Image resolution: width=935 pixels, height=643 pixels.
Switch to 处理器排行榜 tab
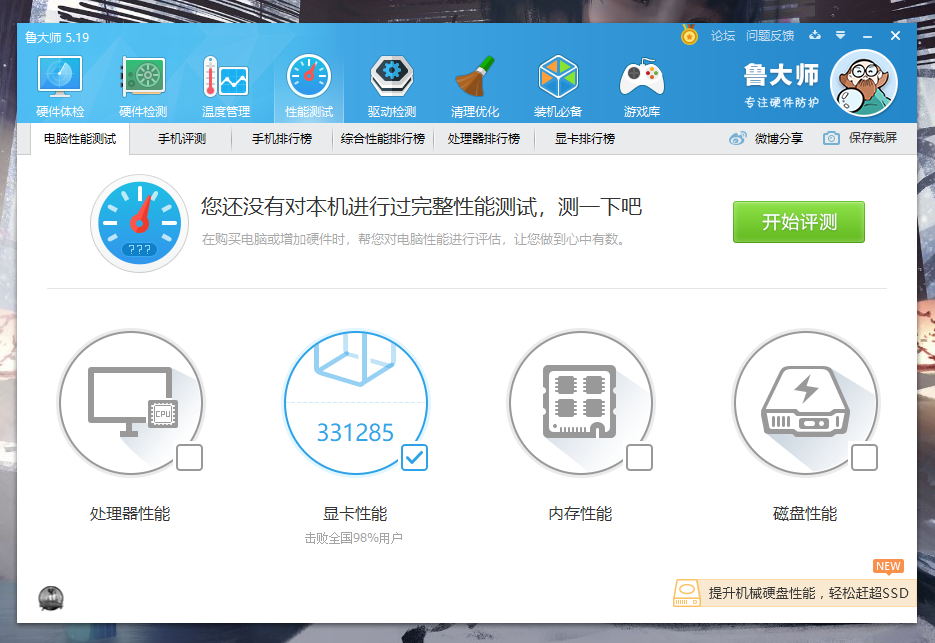pyautogui.click(x=484, y=139)
